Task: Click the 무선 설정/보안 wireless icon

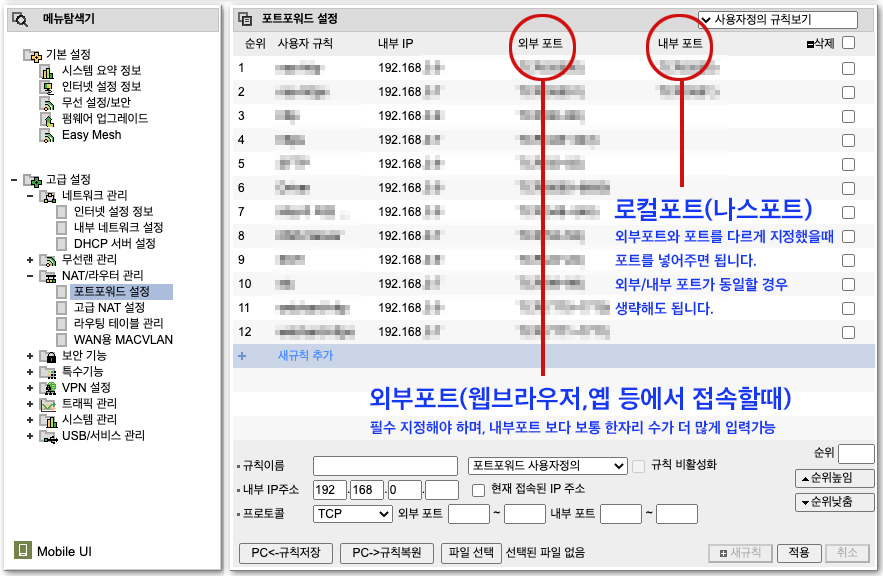Action: point(47,103)
